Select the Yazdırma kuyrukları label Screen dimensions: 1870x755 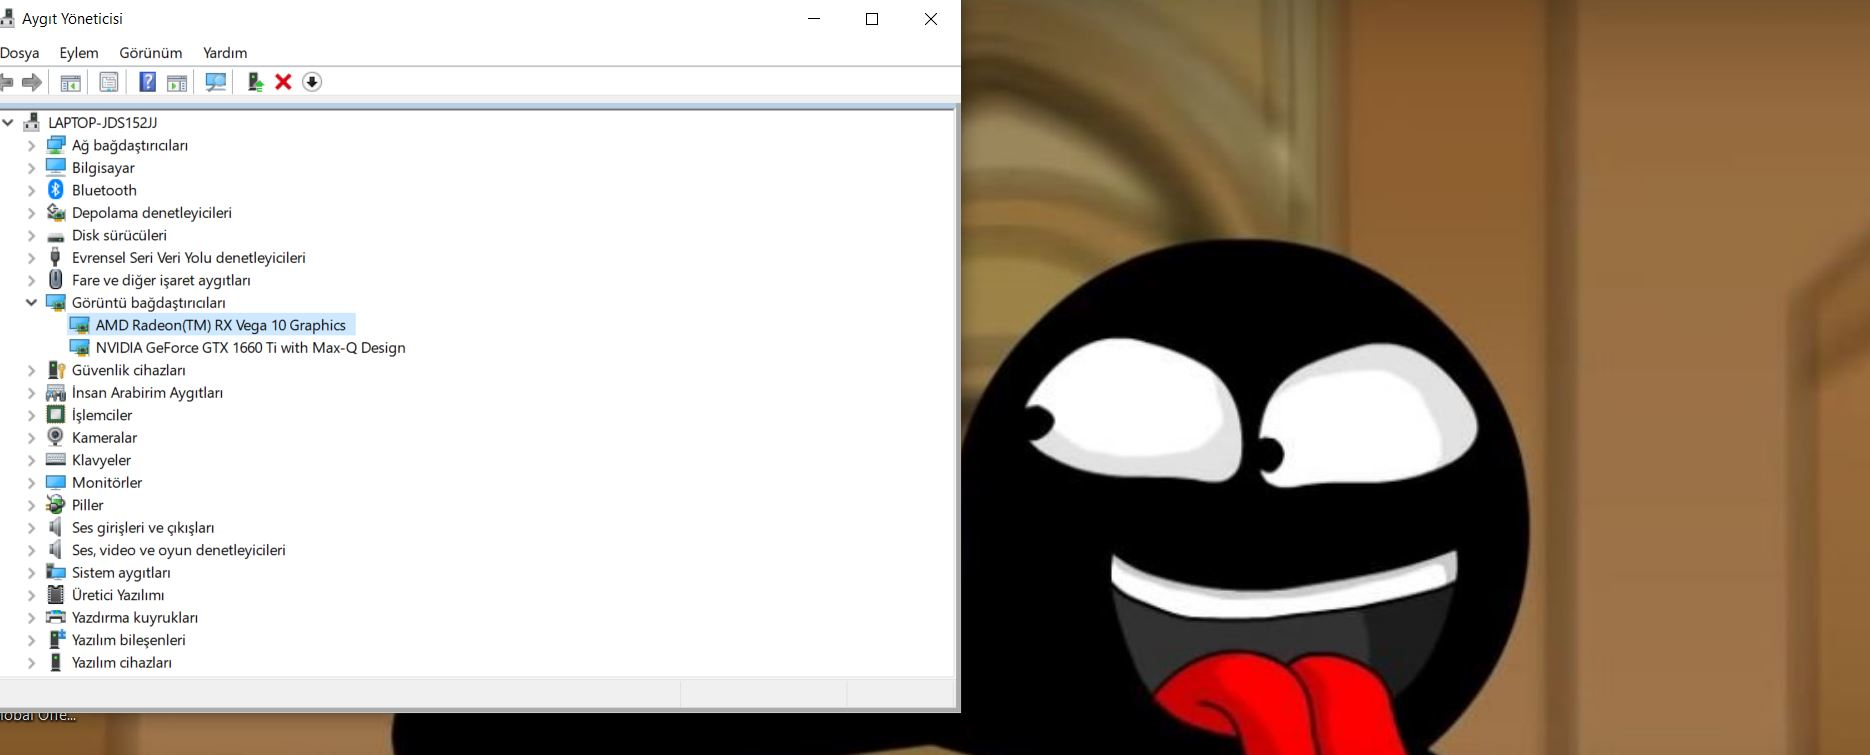point(135,618)
